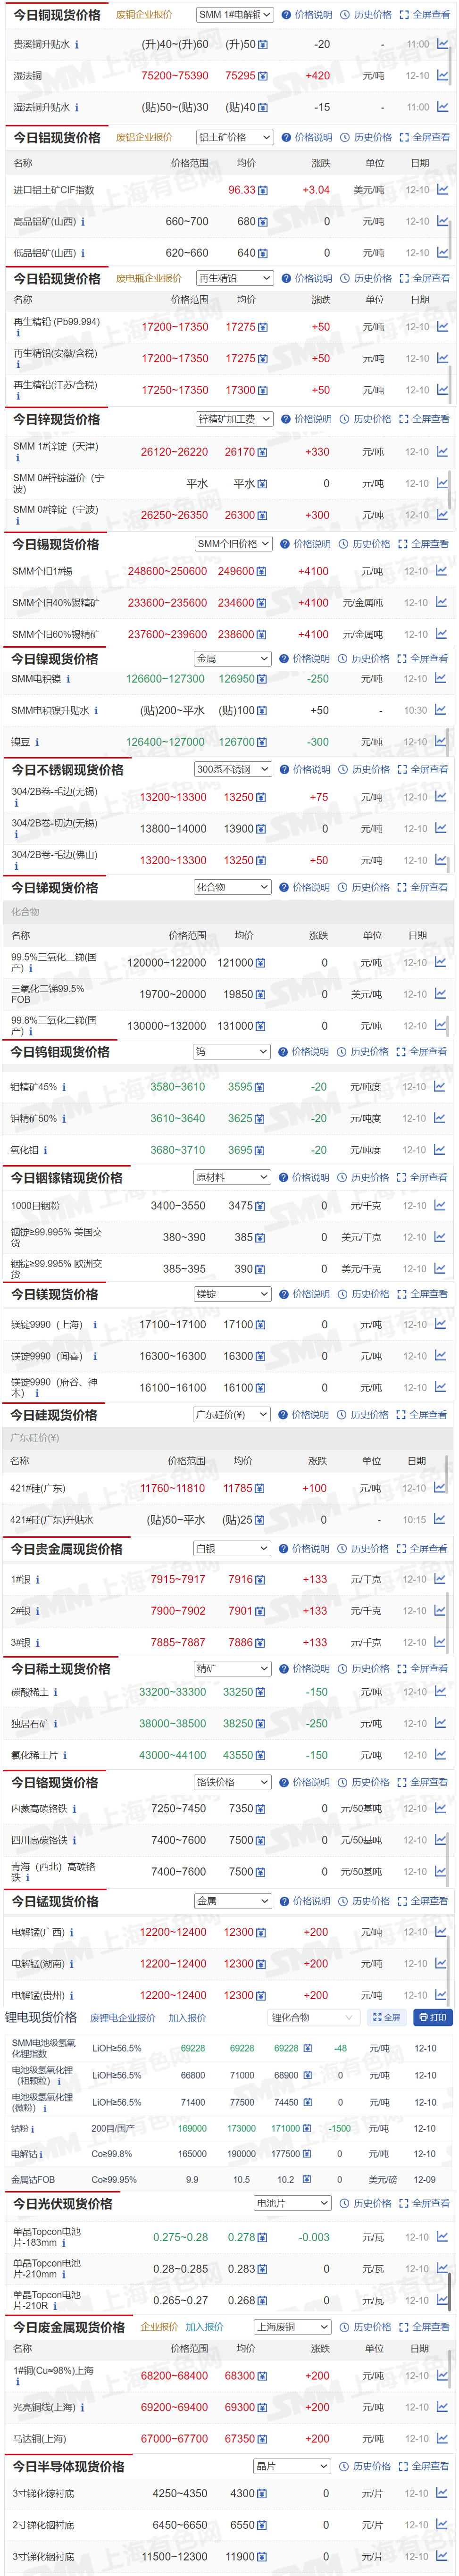Click price range 248600~250600 in tin table
This screenshot has height=2576, width=459.
[x=167, y=572]
